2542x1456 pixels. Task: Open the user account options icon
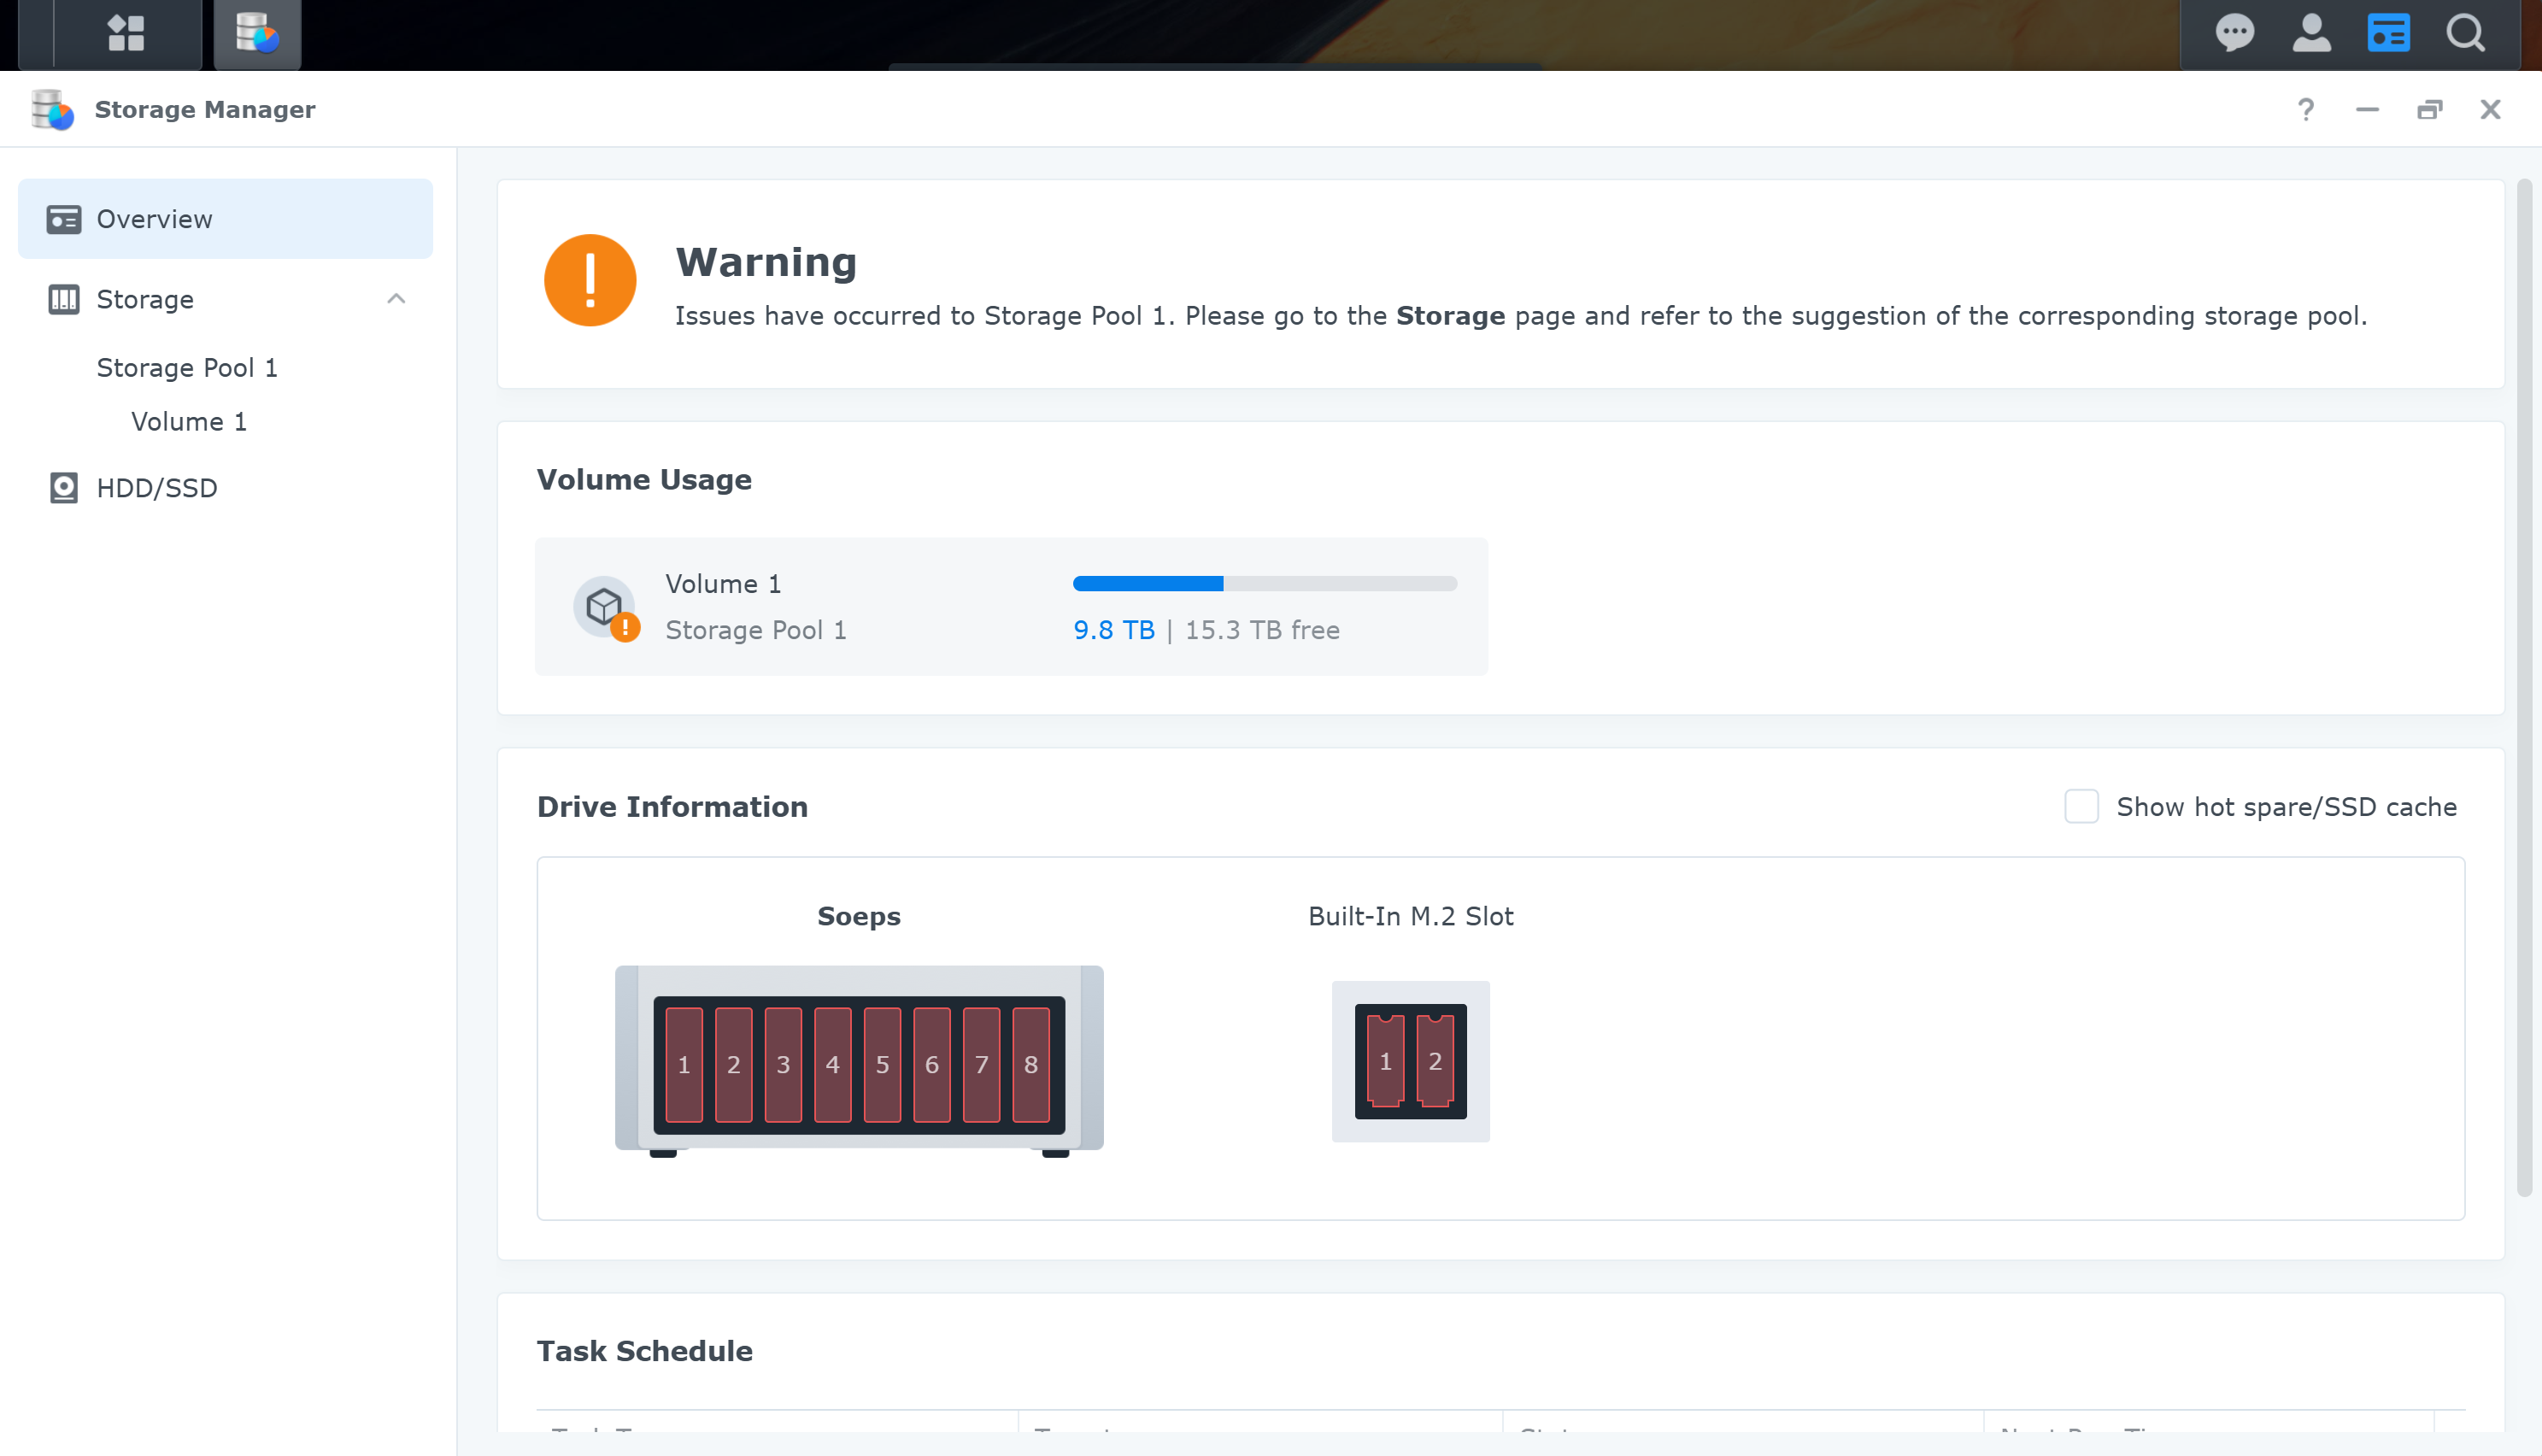2311,33
